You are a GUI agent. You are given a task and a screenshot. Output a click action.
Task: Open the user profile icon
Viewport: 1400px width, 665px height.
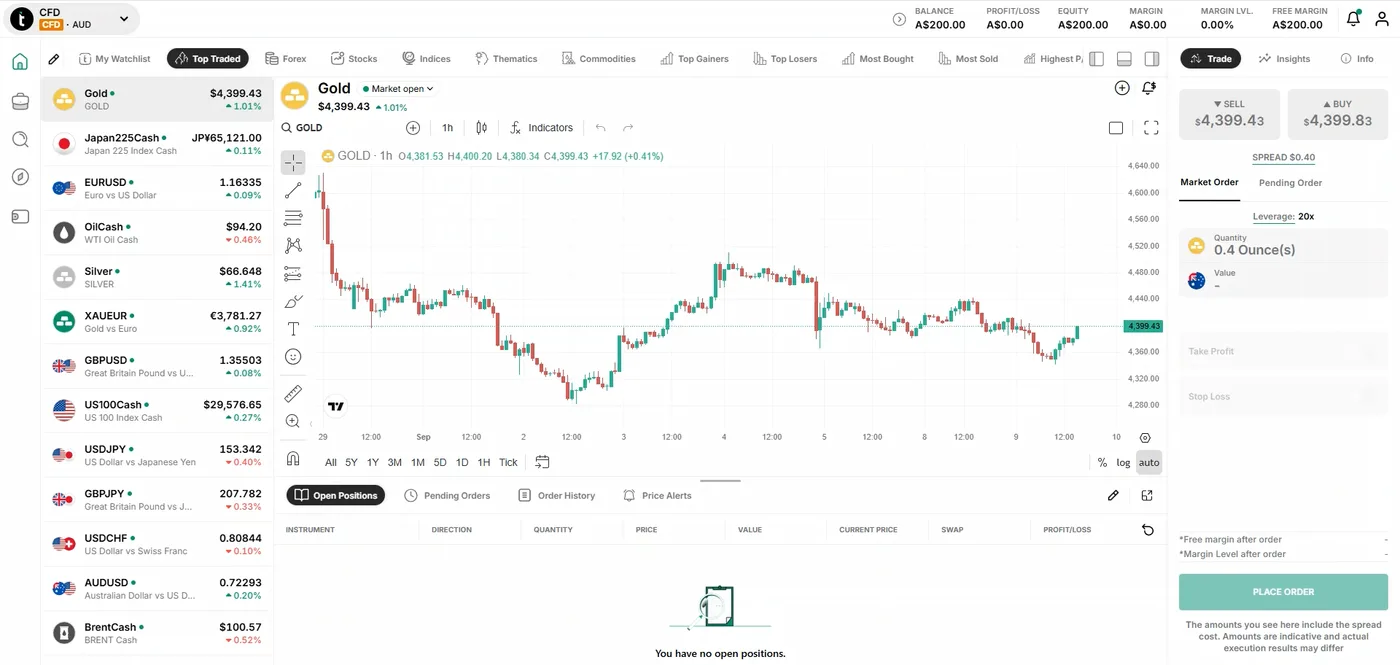coord(1382,18)
